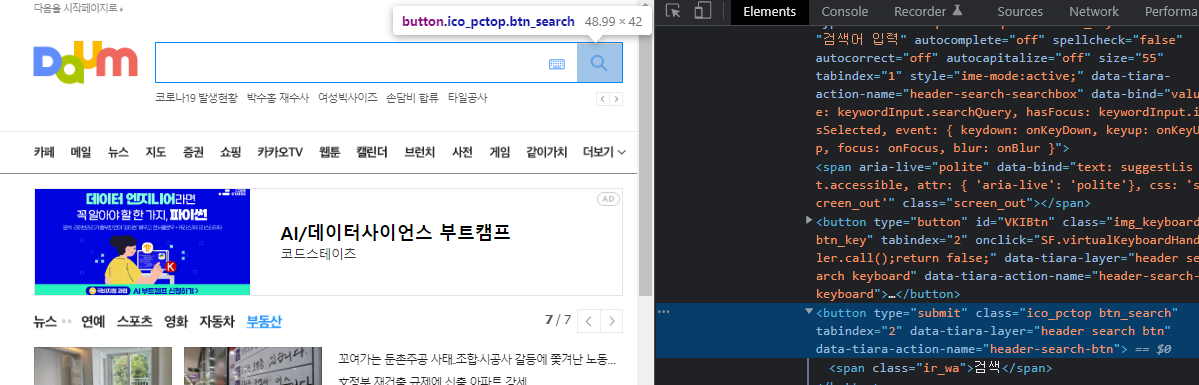Screen dimensions: 1199x385
Task: Open 웹툰 in navigation menu
Action: [330, 152]
